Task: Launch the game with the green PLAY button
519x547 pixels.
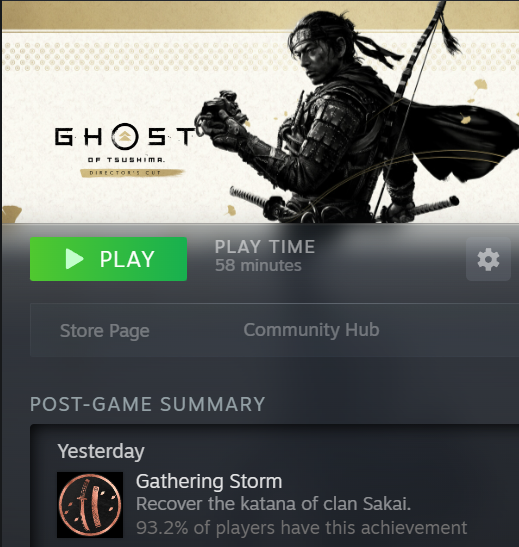Action: tap(108, 259)
